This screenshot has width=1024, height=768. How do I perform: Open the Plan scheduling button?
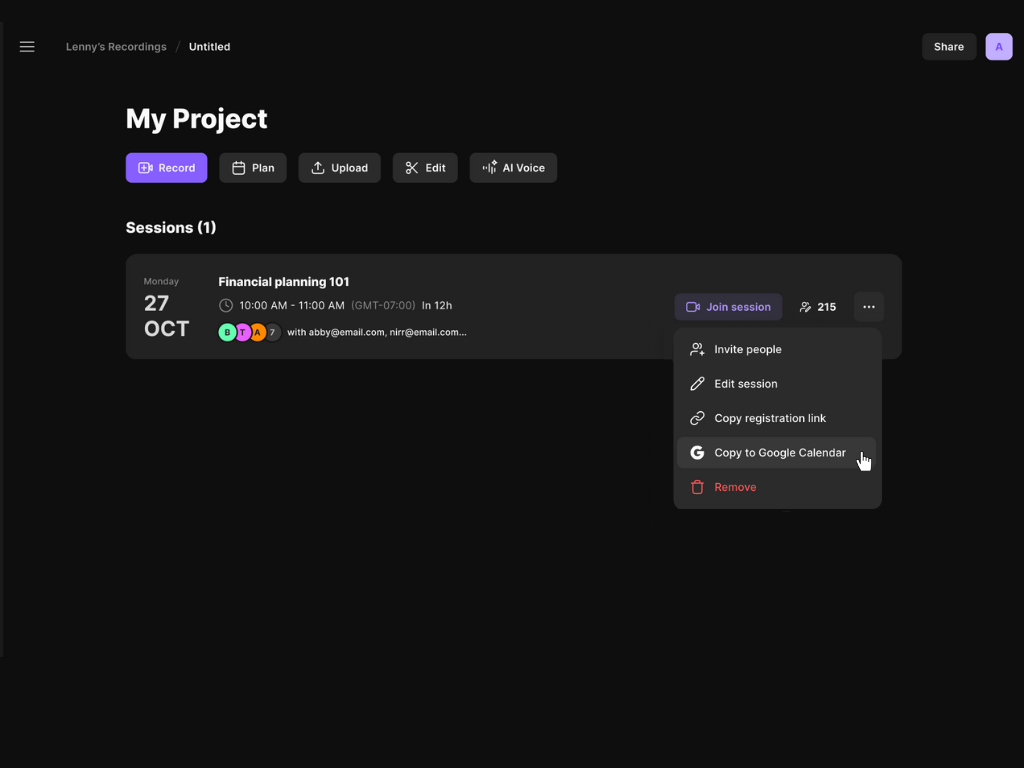[253, 168]
